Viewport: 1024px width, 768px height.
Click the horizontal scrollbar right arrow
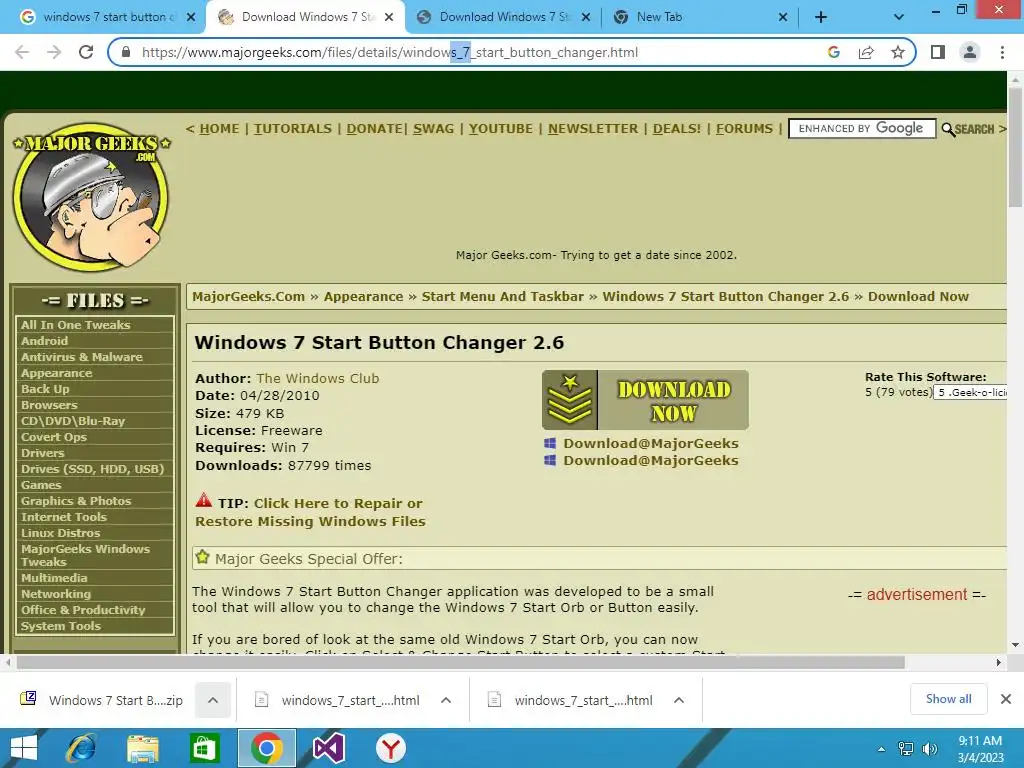click(x=999, y=662)
